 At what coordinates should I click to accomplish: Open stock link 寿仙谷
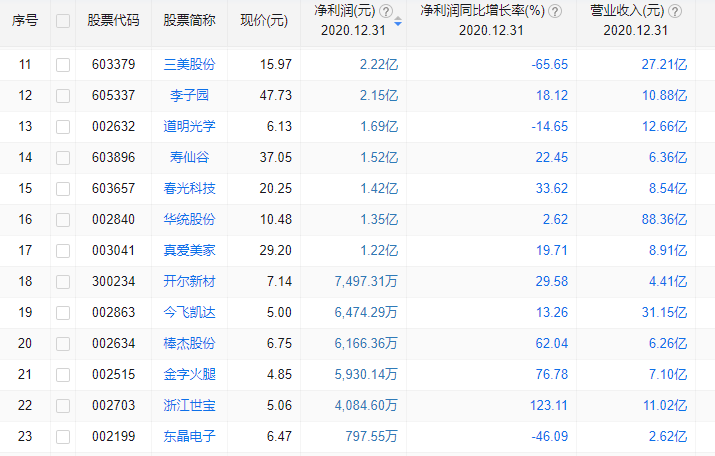189,157
